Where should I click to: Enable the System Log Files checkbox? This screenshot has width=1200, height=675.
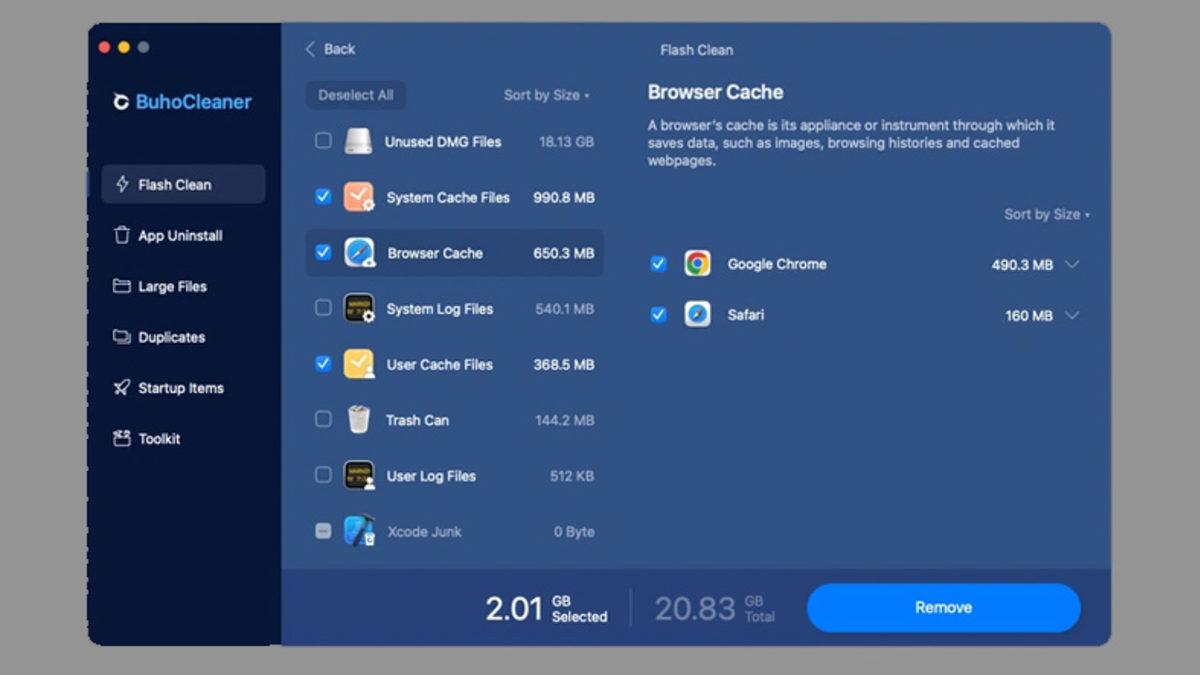(323, 309)
